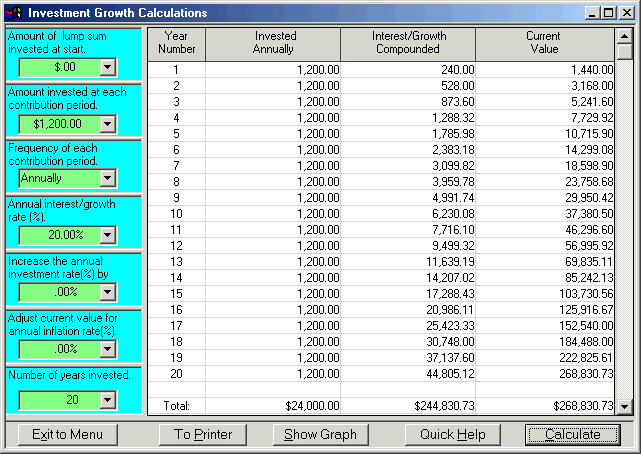Image resolution: width=641 pixels, height=454 pixels.
Task: Maximize the Investment Growth Calculations window
Action: (x=609, y=13)
